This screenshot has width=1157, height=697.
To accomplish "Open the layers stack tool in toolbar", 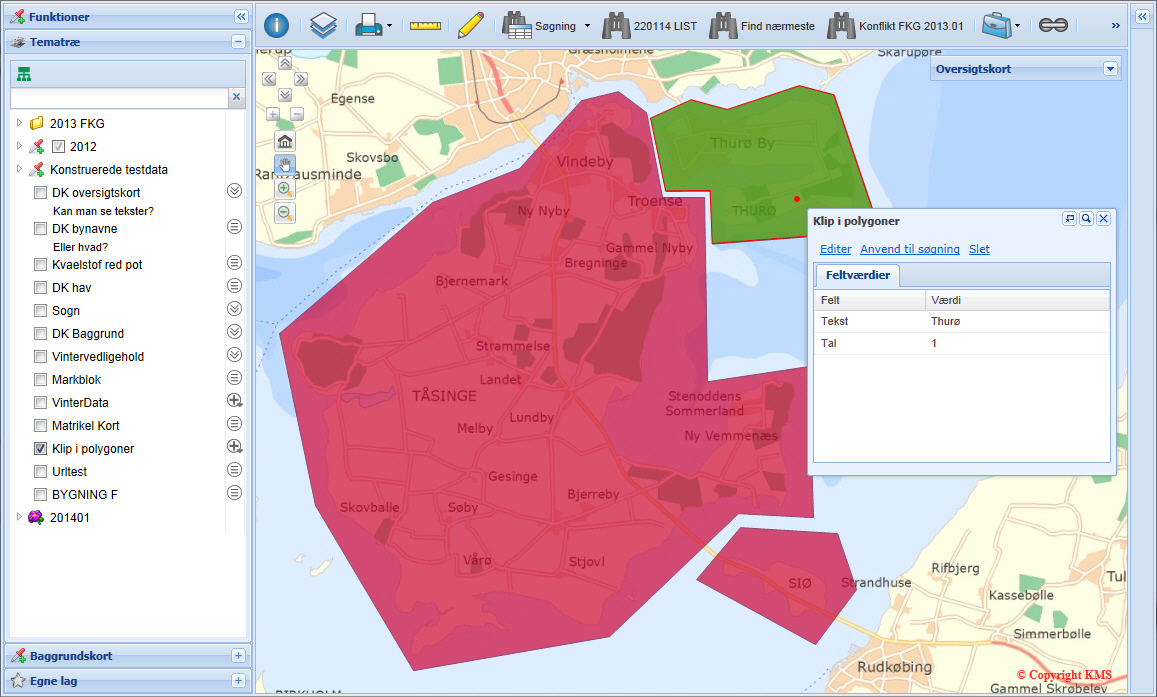I will tap(323, 26).
